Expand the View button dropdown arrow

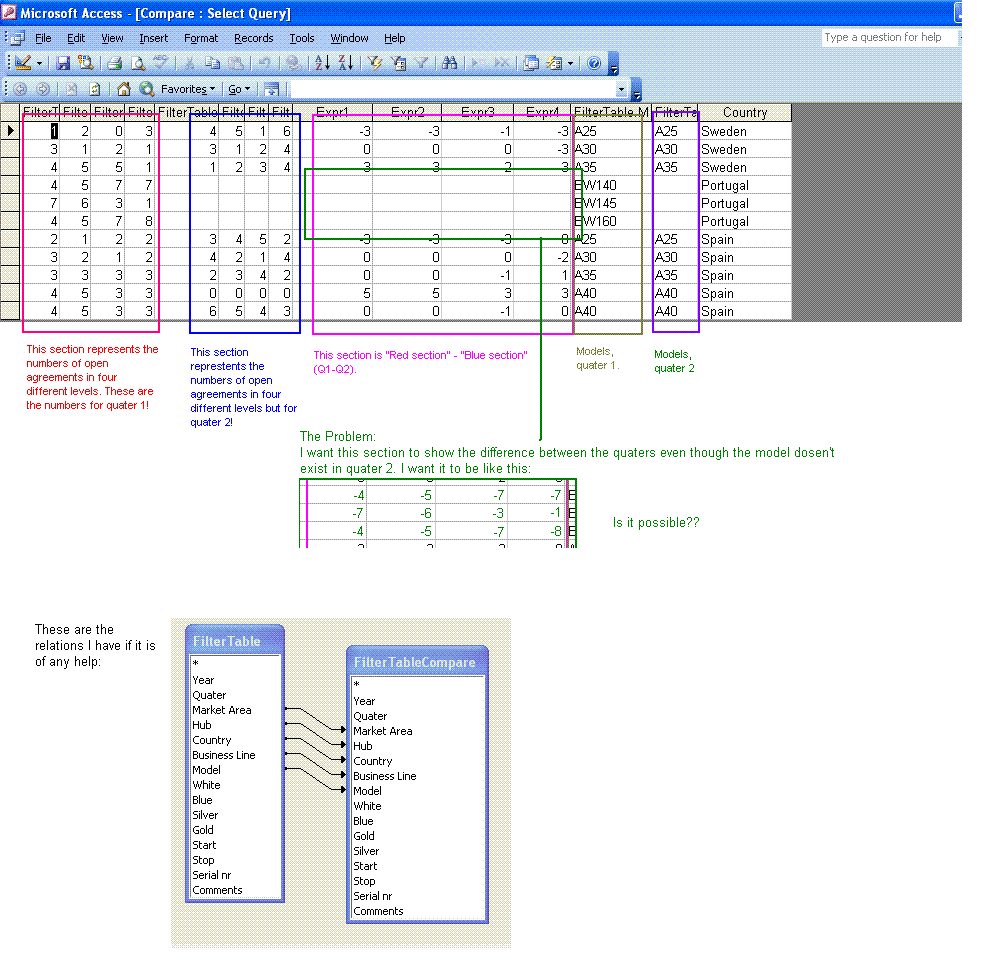coord(40,63)
